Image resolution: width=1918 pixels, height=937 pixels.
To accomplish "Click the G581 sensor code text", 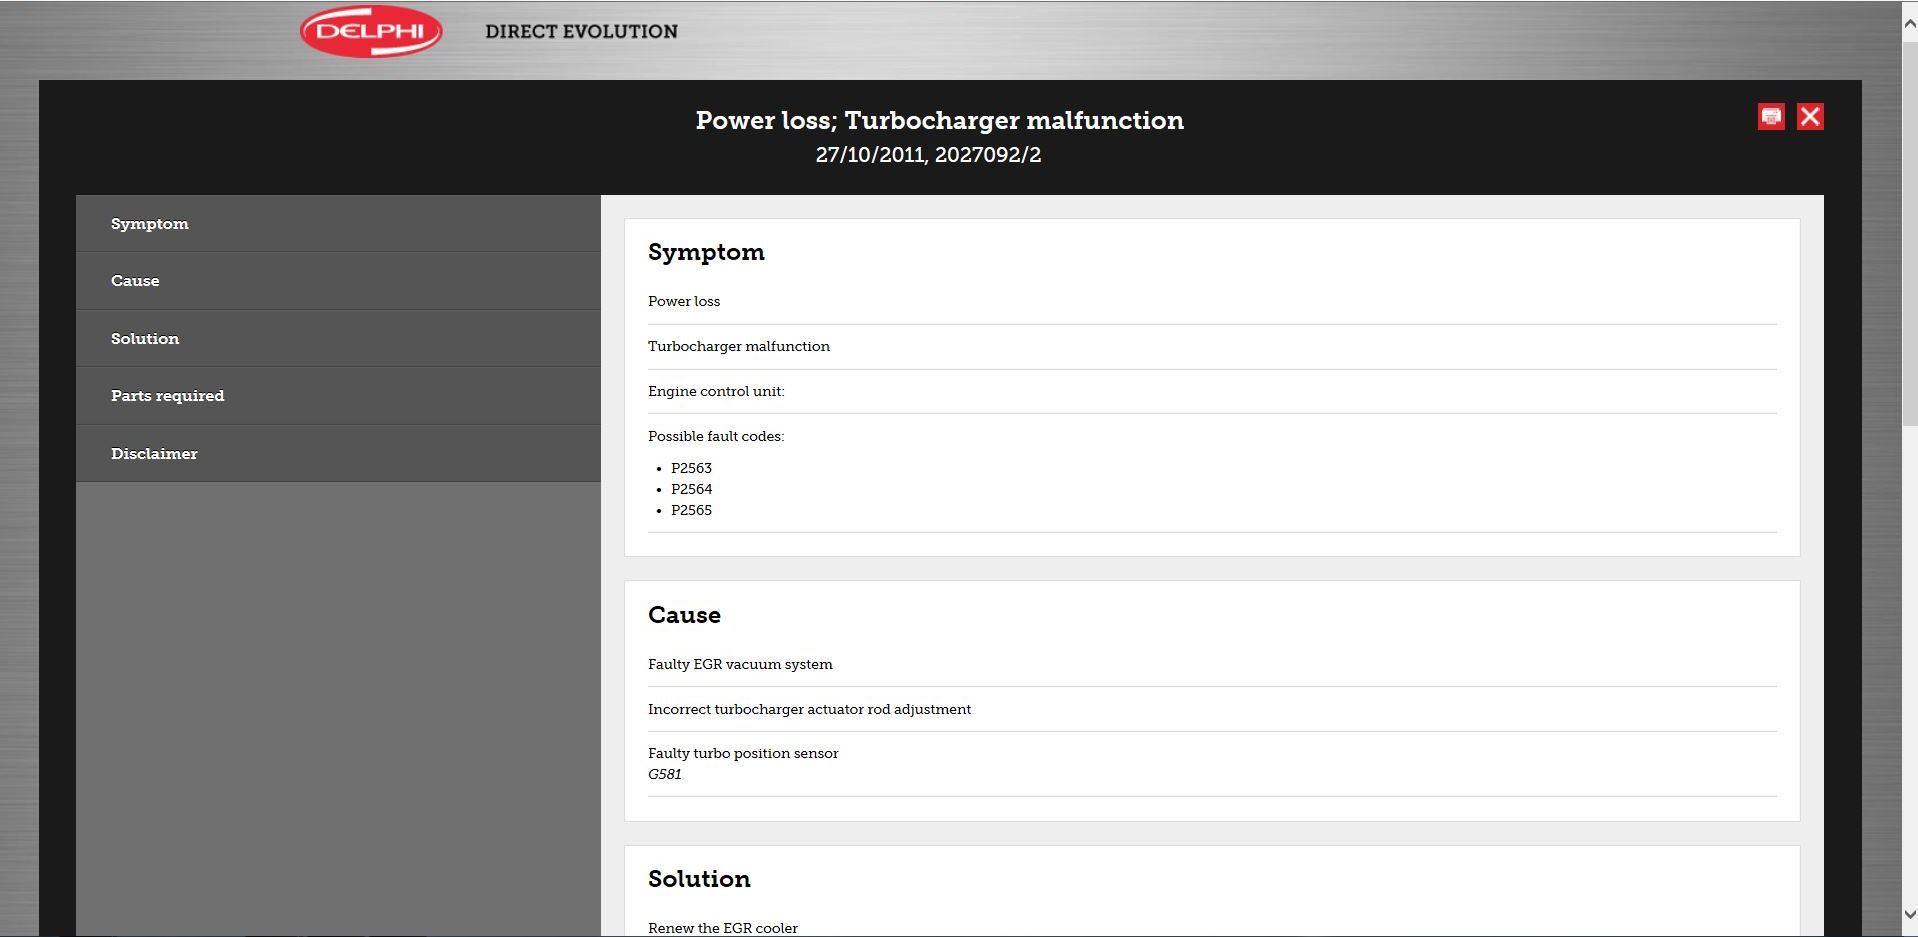I will (x=665, y=774).
